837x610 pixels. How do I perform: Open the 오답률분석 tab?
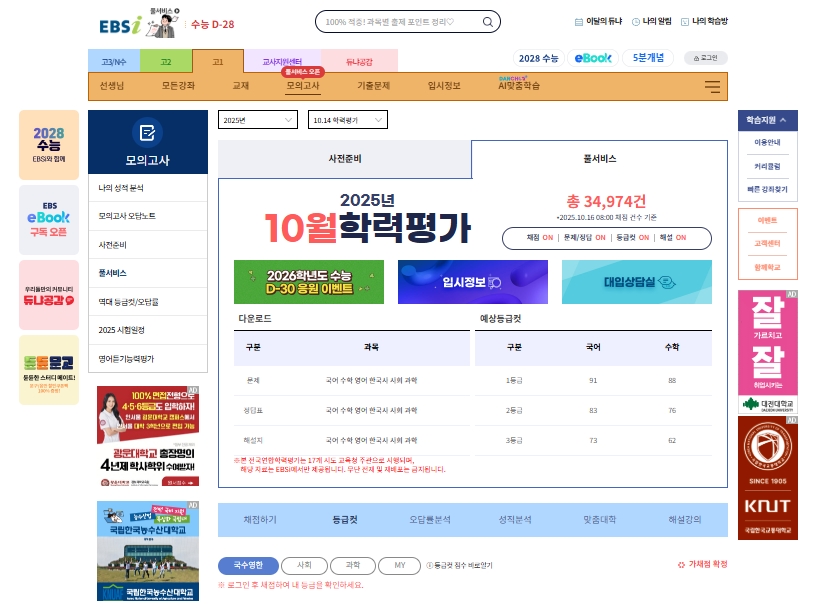pyautogui.click(x=430, y=519)
